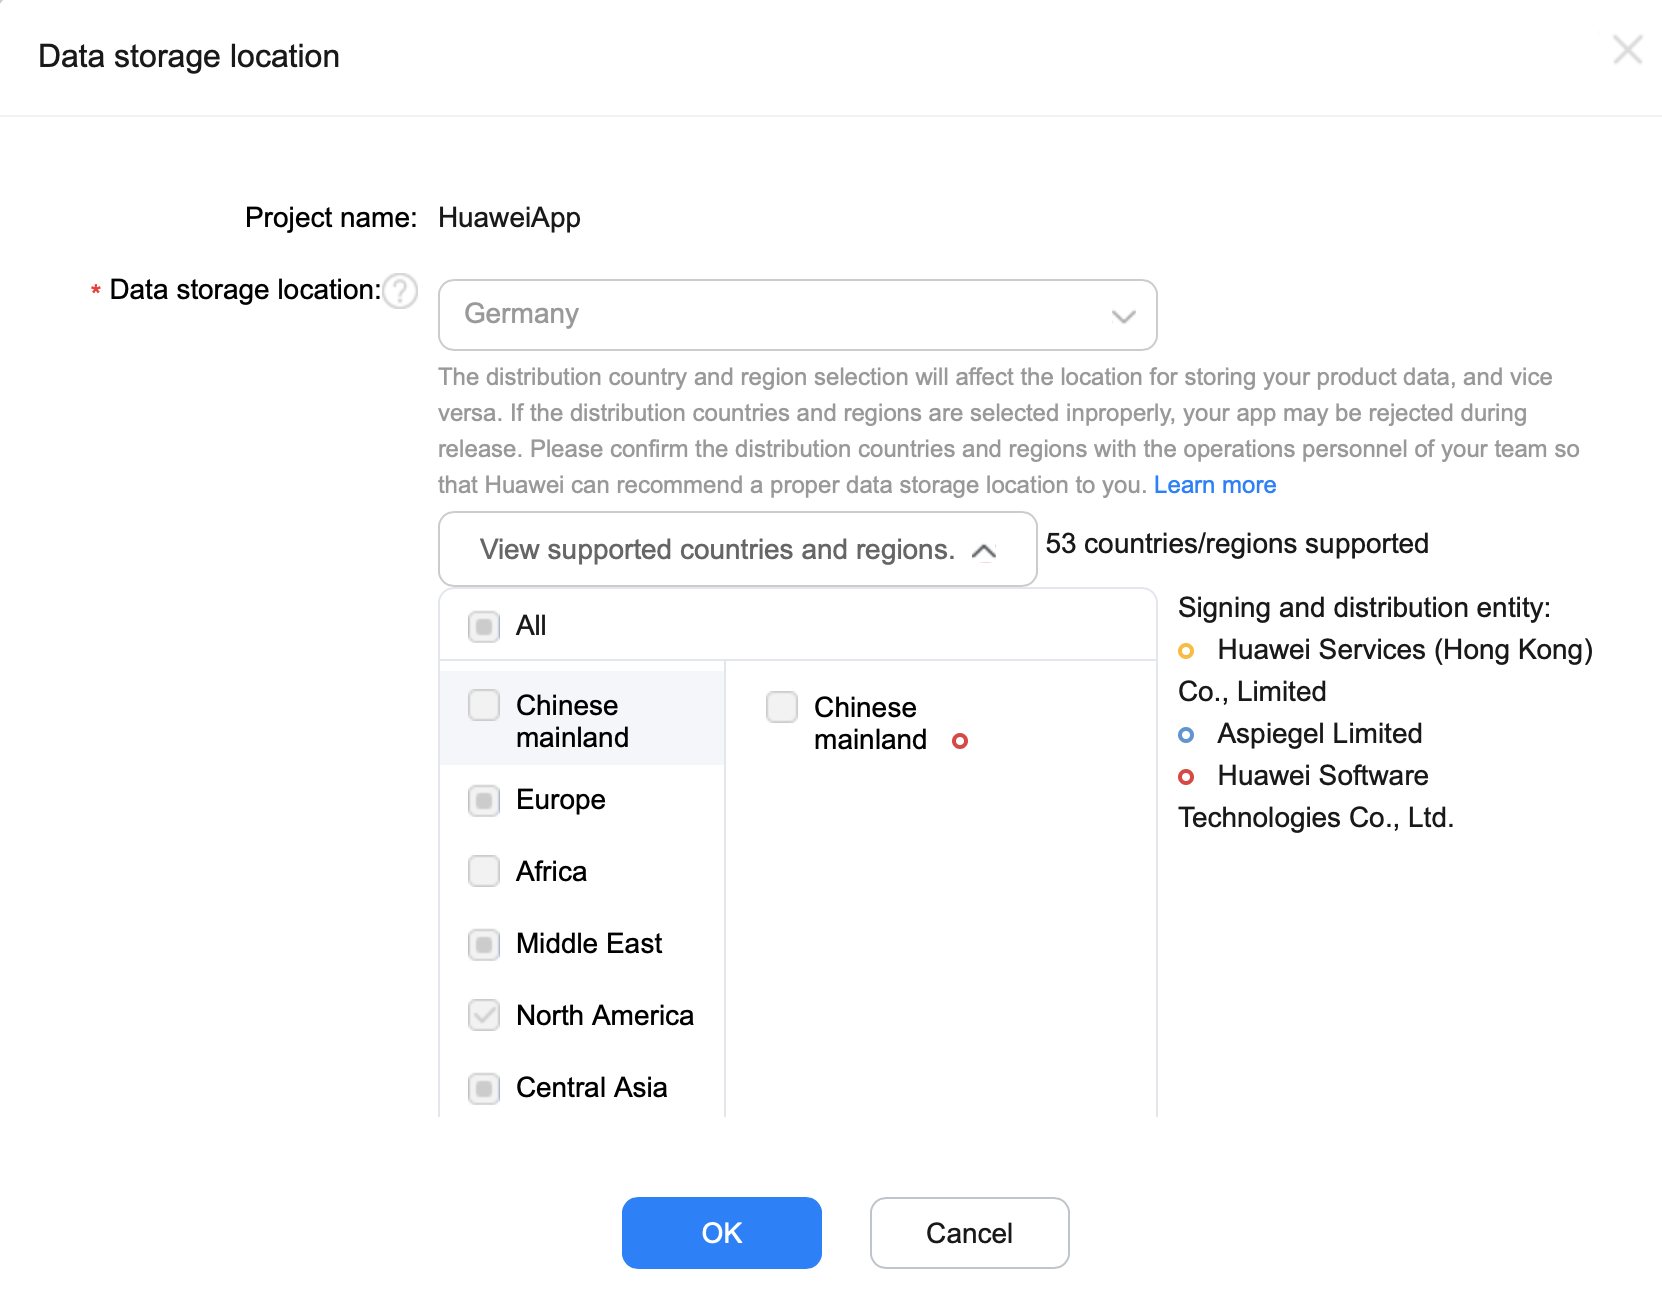Open the Germany storage location dropdown
Viewport: 1662px width, 1290px height.
coord(797,315)
